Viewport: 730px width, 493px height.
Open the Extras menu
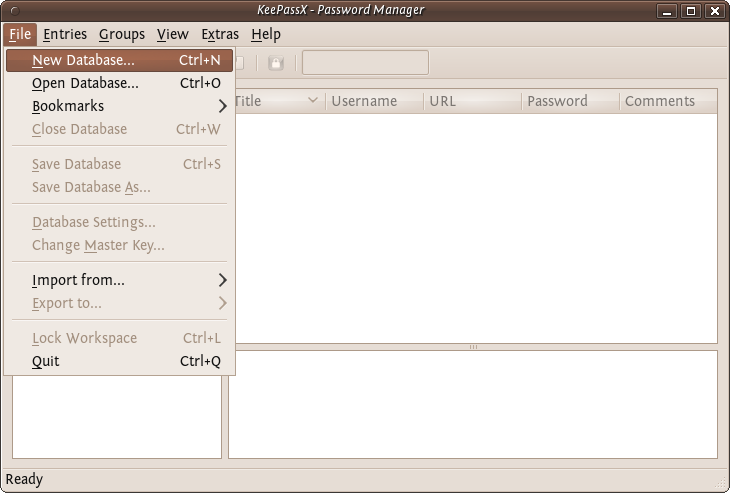219,34
